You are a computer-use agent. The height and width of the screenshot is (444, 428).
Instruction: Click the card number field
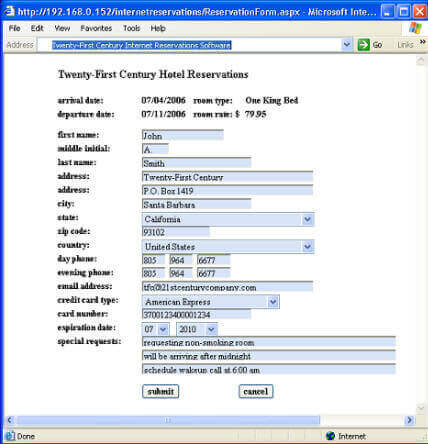[x=196, y=314]
